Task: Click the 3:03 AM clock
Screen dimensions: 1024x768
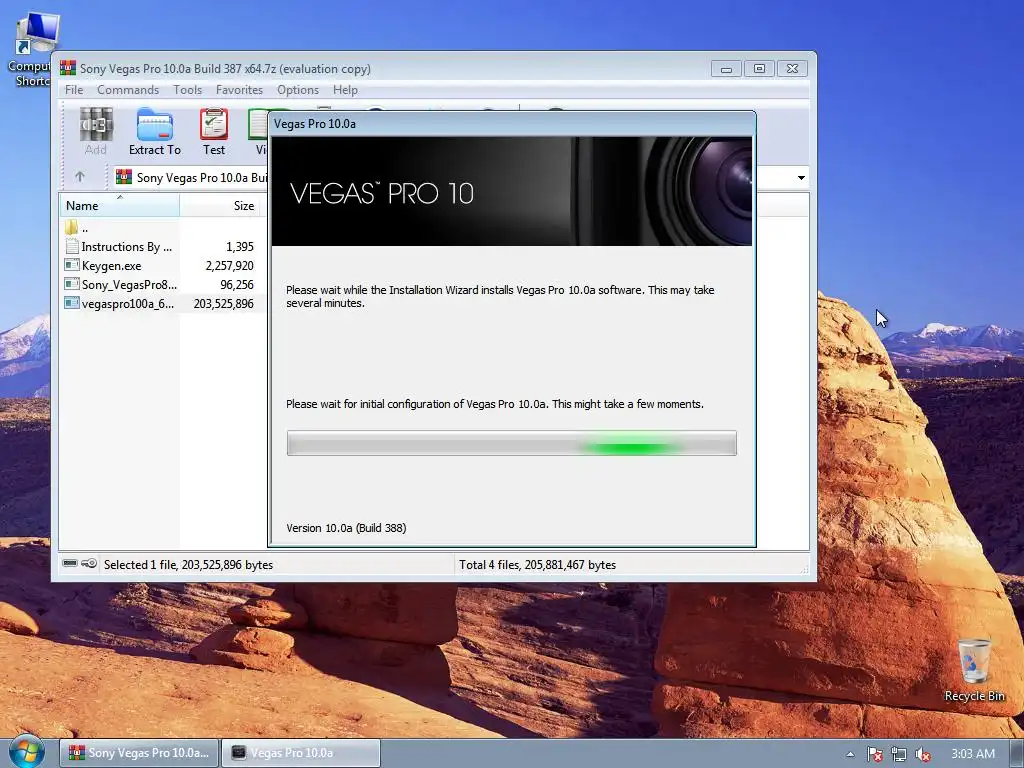Action: point(973,754)
